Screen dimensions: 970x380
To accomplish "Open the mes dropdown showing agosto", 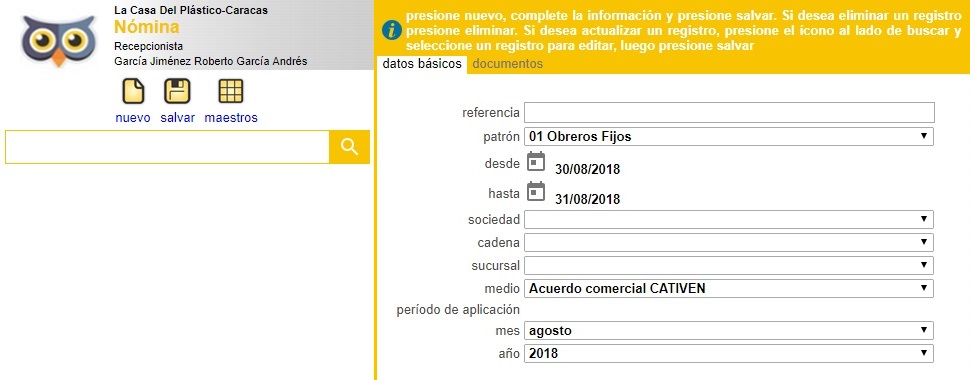I will tap(729, 330).
